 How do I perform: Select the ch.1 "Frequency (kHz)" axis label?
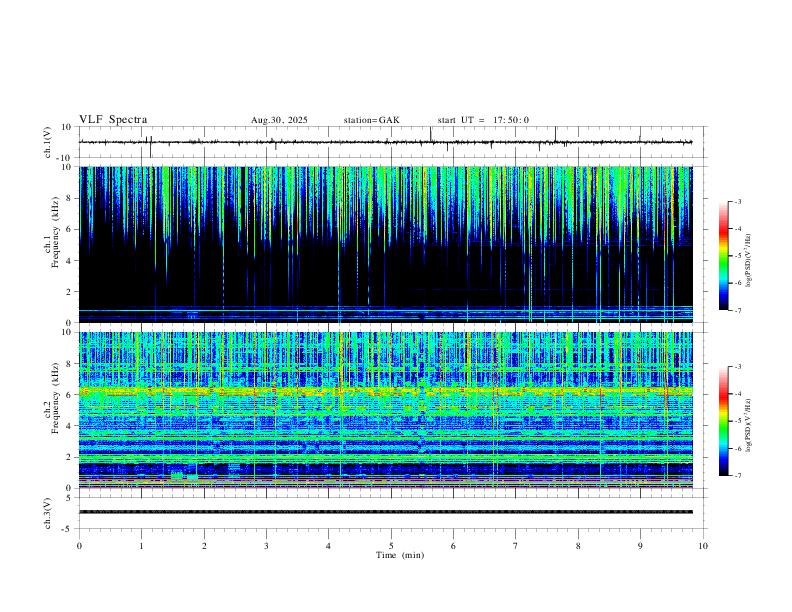point(56,232)
